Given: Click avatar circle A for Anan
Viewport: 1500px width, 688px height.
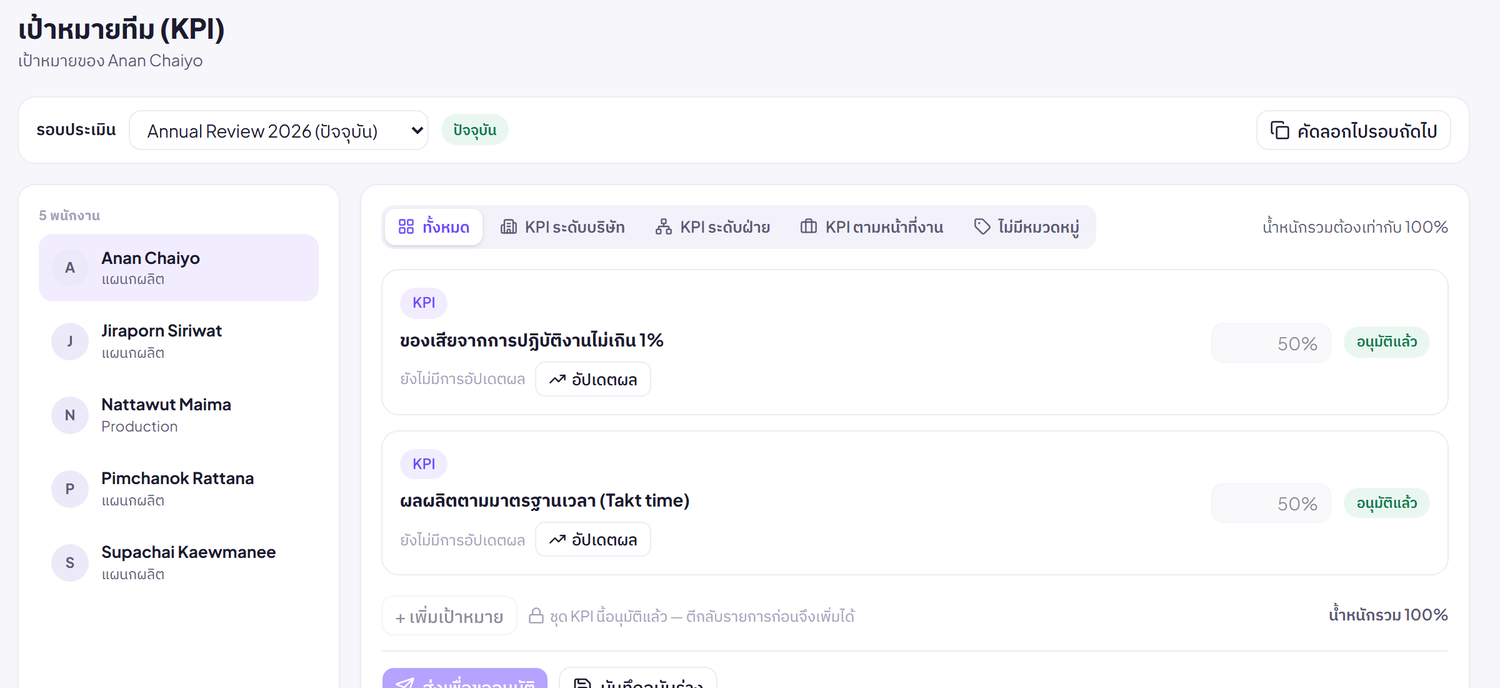Looking at the screenshot, I should point(70,268).
